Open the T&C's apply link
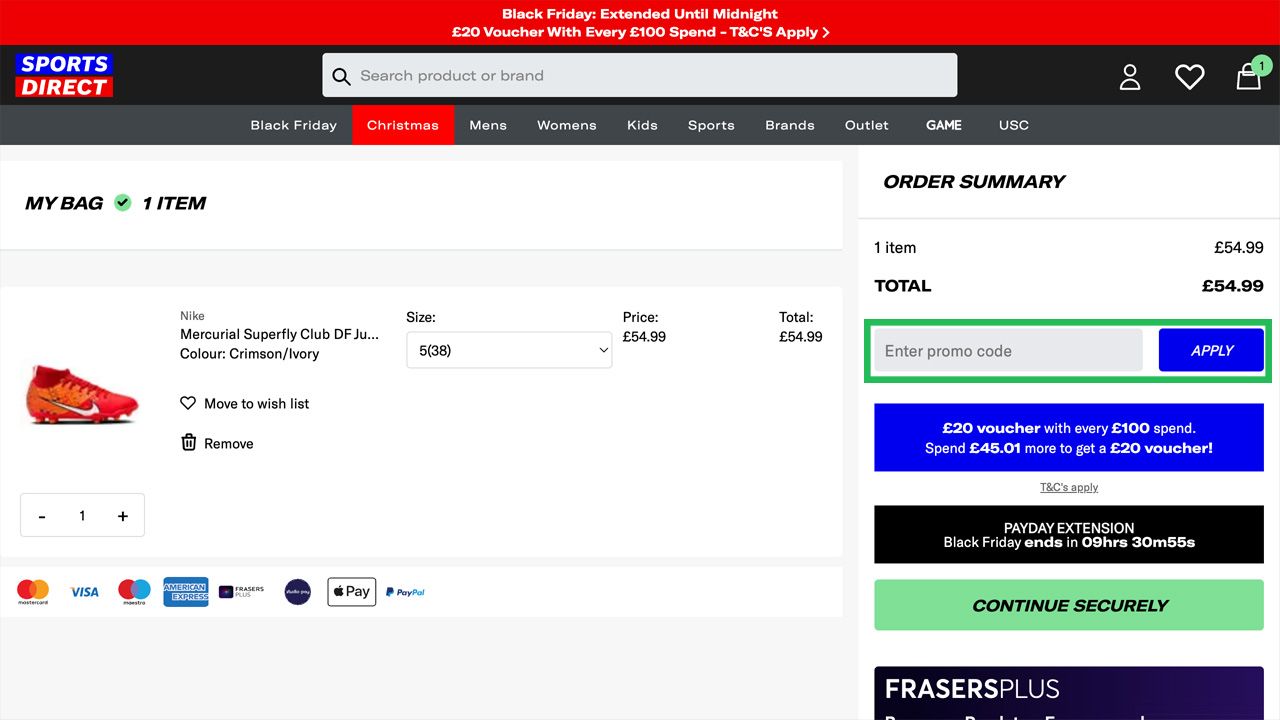The width and height of the screenshot is (1280, 720). 1069,487
